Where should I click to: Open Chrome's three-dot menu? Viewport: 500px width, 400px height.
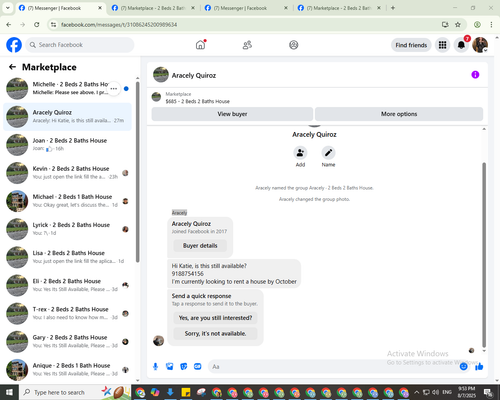(491, 25)
